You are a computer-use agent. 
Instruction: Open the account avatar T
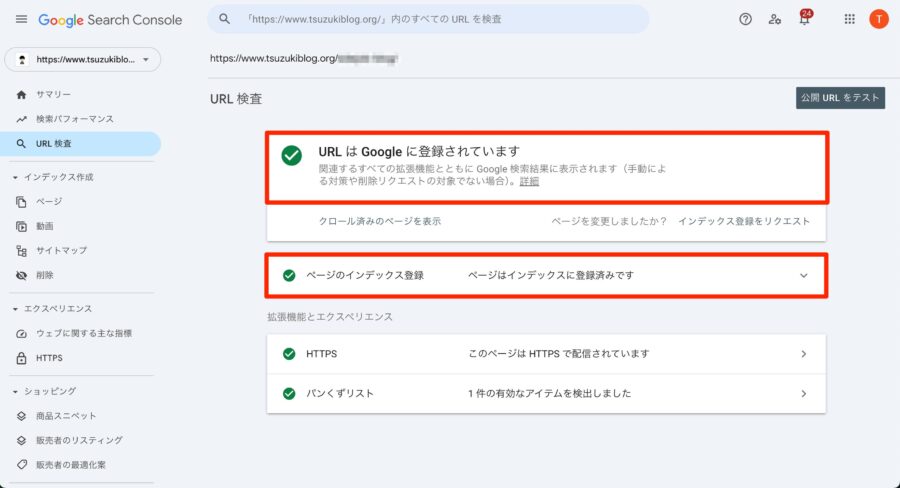tap(878, 19)
